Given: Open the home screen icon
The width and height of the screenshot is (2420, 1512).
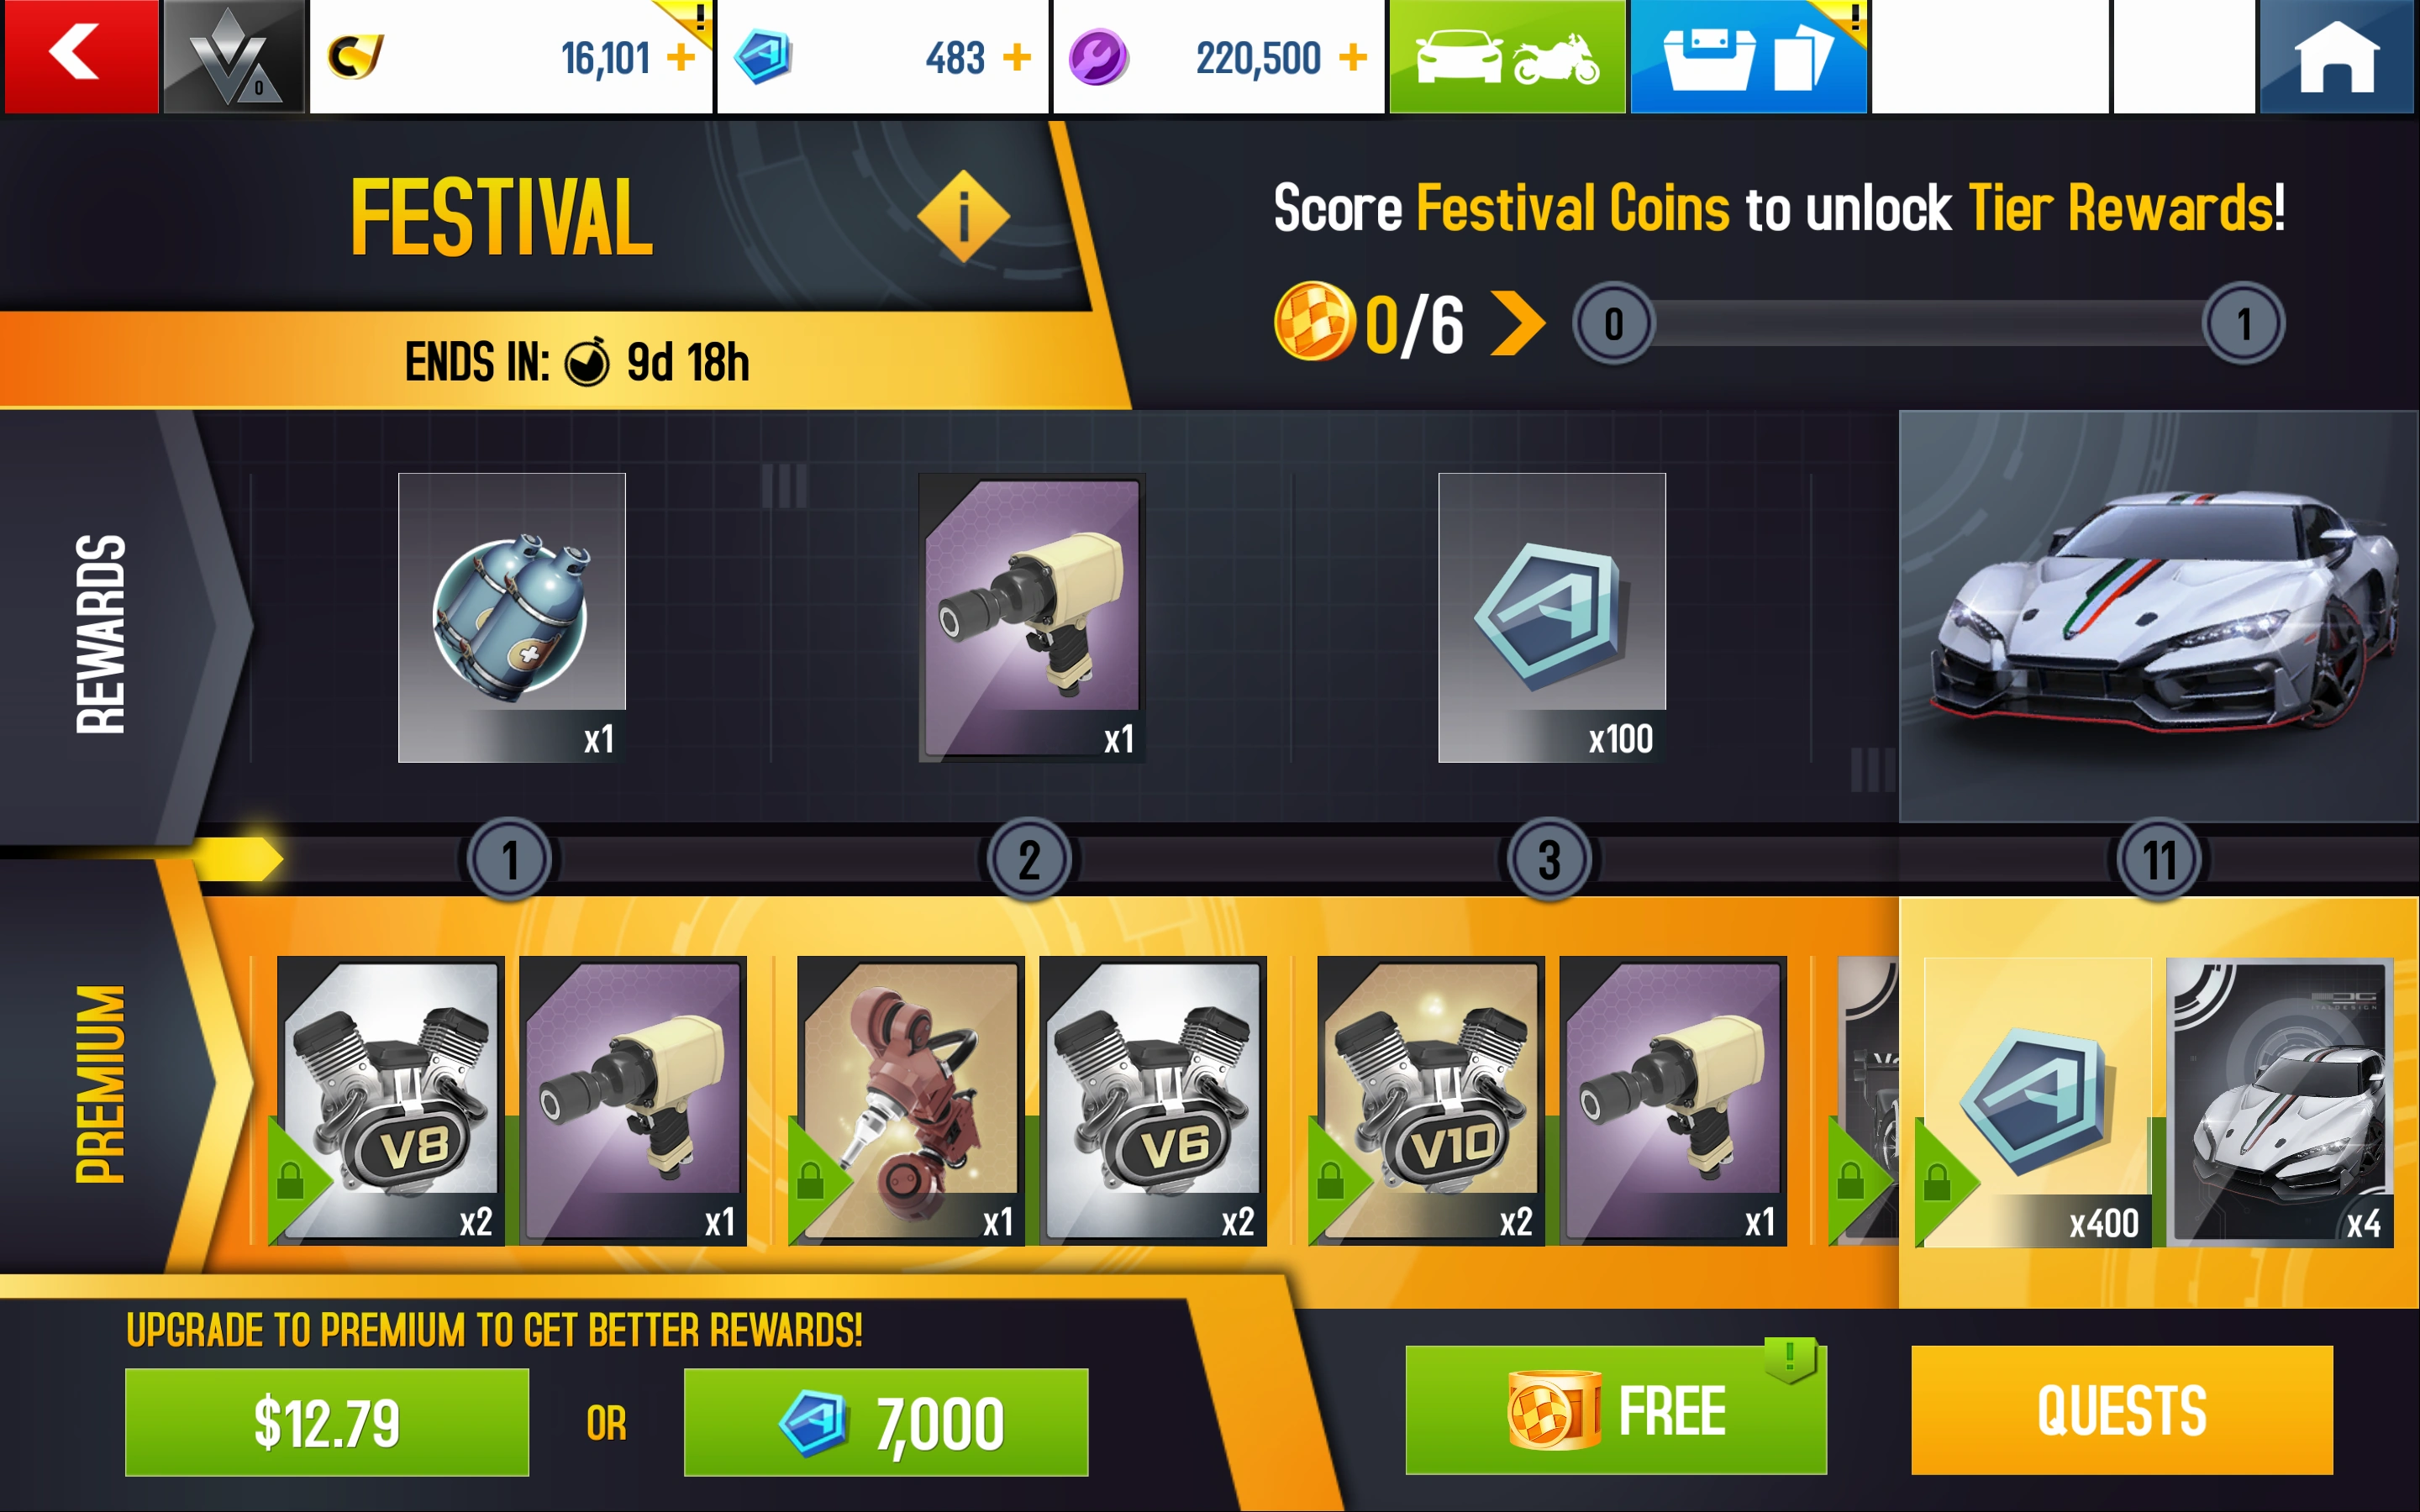Looking at the screenshot, I should click(x=2336, y=56).
